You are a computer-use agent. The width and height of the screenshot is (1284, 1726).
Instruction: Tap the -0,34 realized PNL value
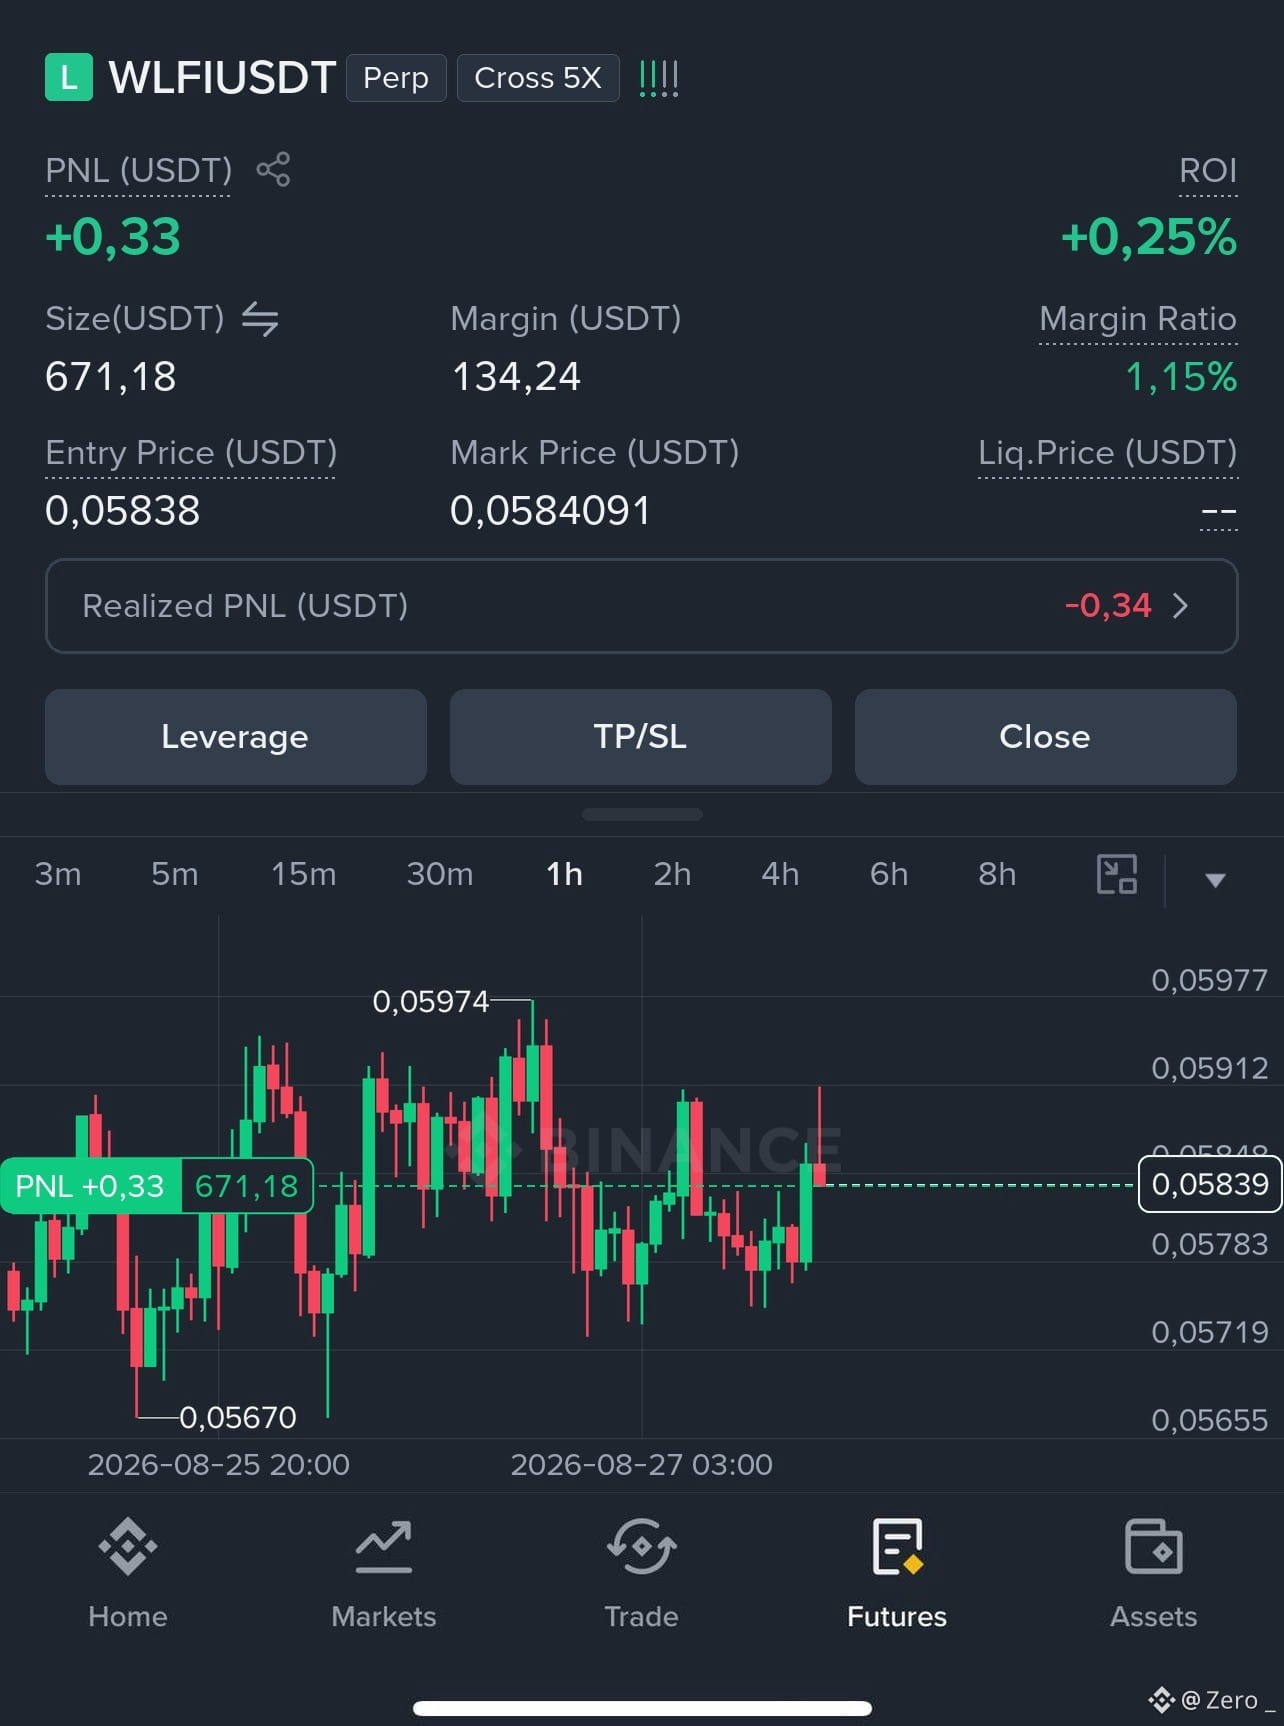pos(1108,606)
